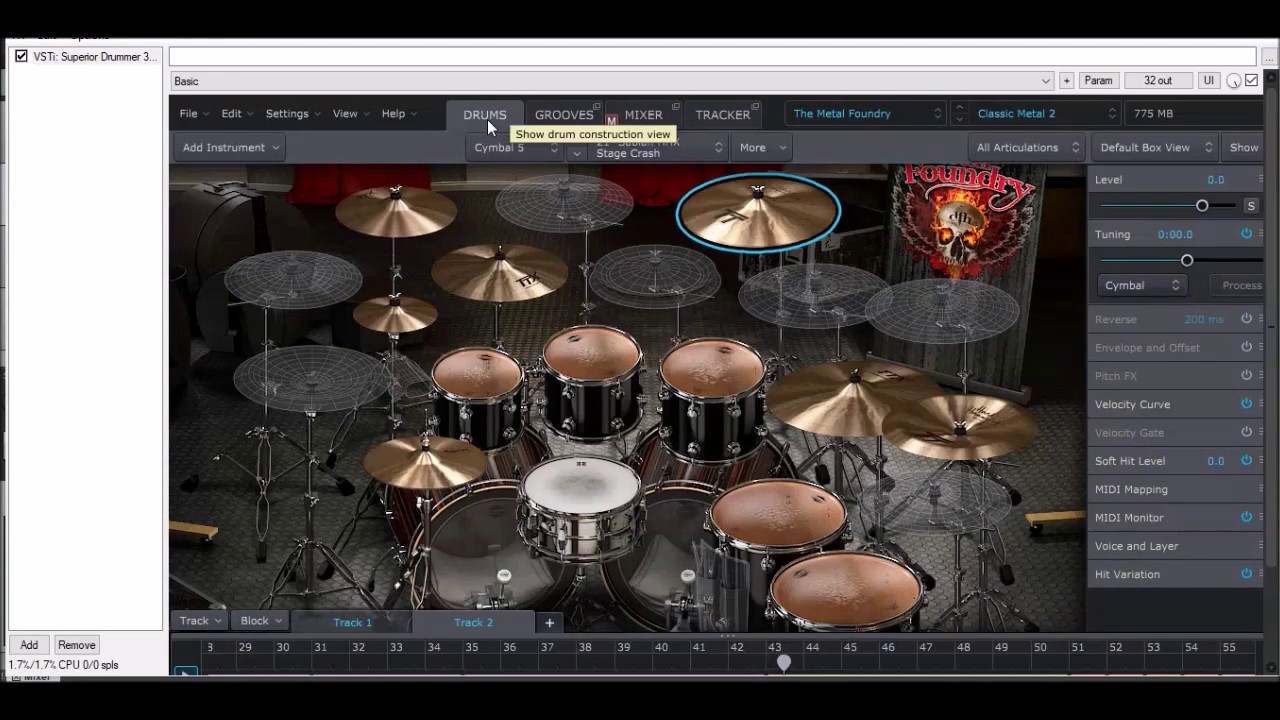Open the Stage Crash instrument dropdown
Viewport: 1280px width, 720px height.
coord(658,147)
